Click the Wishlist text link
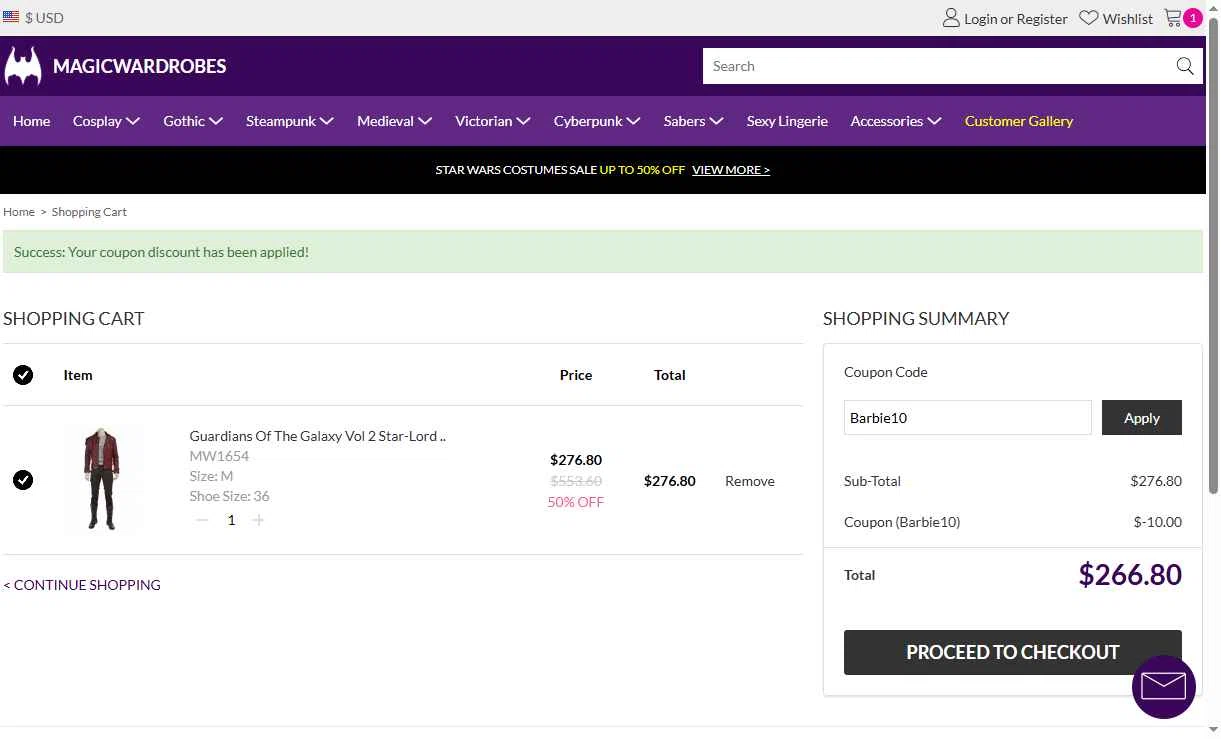The width and height of the screenshot is (1221, 739). [1128, 19]
